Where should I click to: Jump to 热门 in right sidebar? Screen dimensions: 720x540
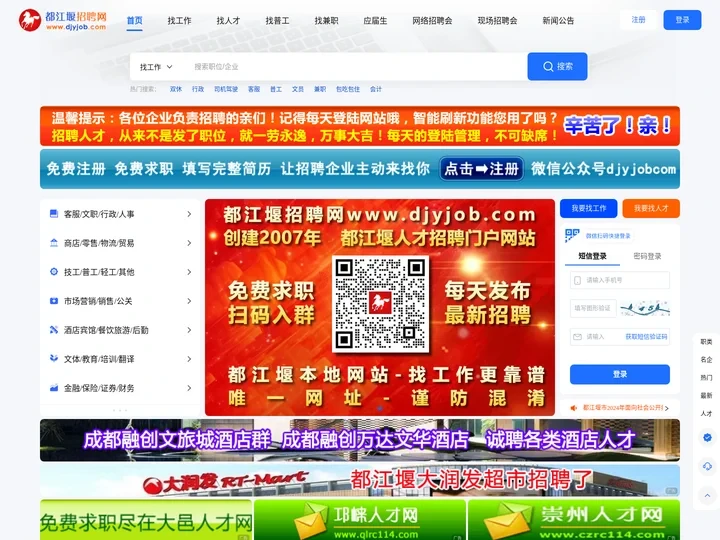click(x=706, y=377)
